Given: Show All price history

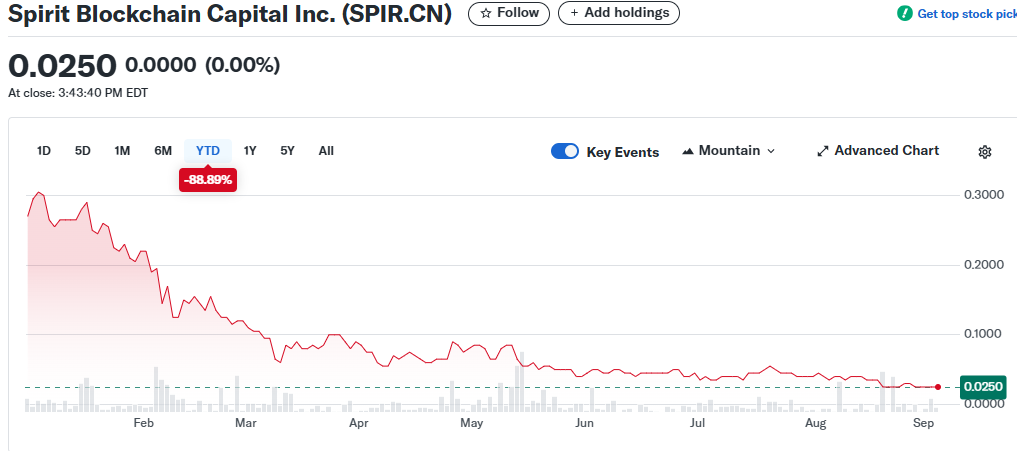Looking at the screenshot, I should point(326,151).
